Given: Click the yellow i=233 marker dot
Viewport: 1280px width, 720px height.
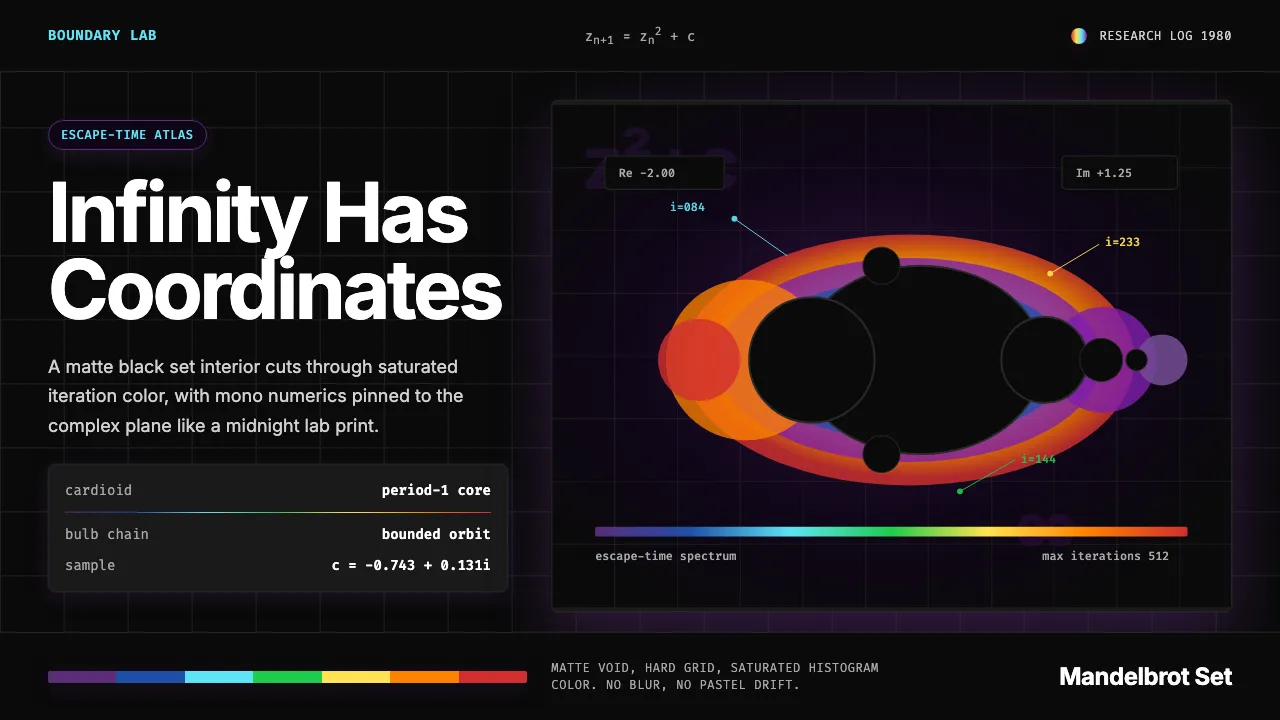Looking at the screenshot, I should 1050,273.
